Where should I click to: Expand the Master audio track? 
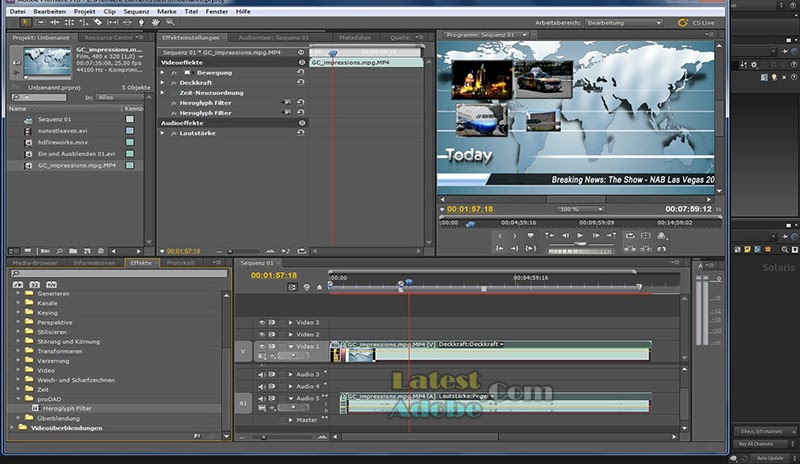click(x=291, y=420)
